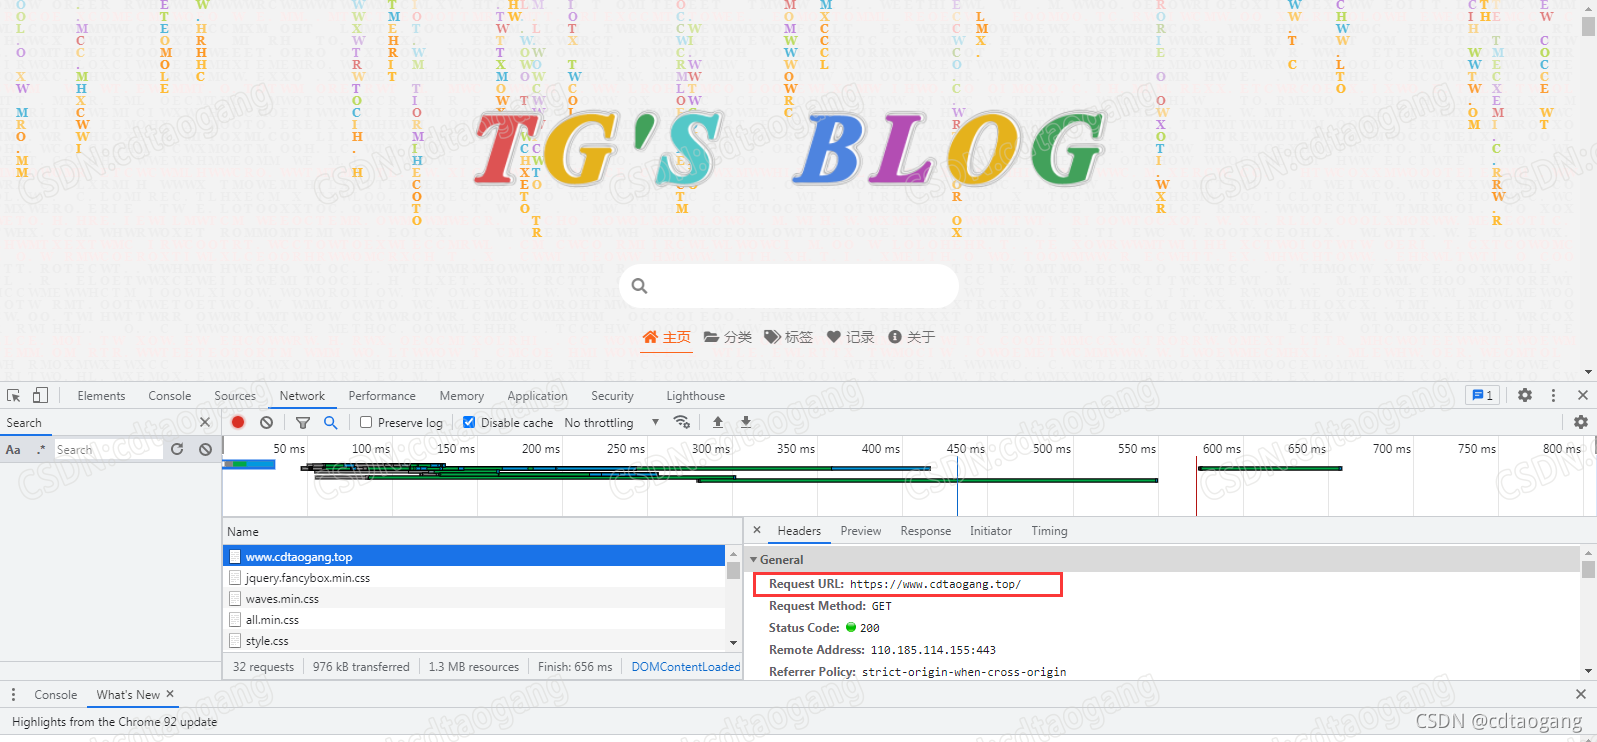
Task: Open network conditions wifi-gear icon
Action: (x=682, y=422)
